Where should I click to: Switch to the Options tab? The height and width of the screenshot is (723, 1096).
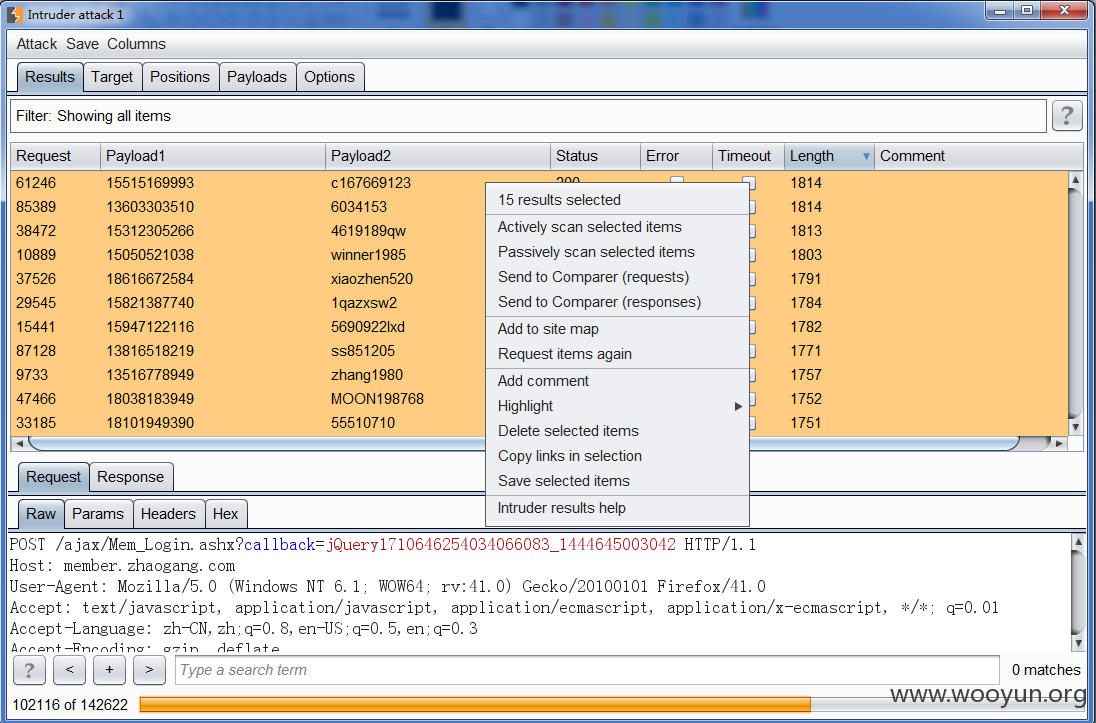(329, 77)
